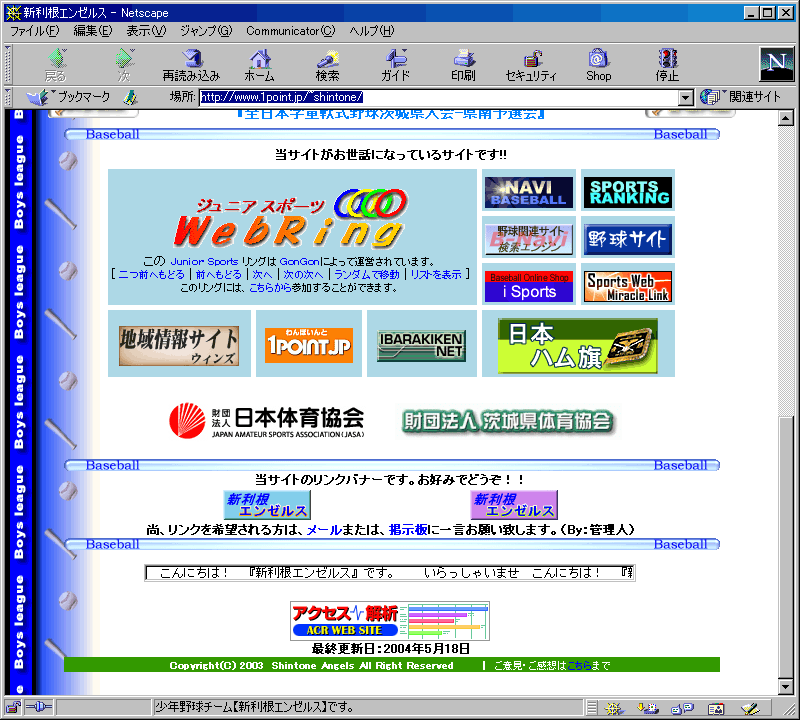Screen dimensions: 800x720
Task: Open the SPORTS RANKING banner
Action: (x=628, y=192)
